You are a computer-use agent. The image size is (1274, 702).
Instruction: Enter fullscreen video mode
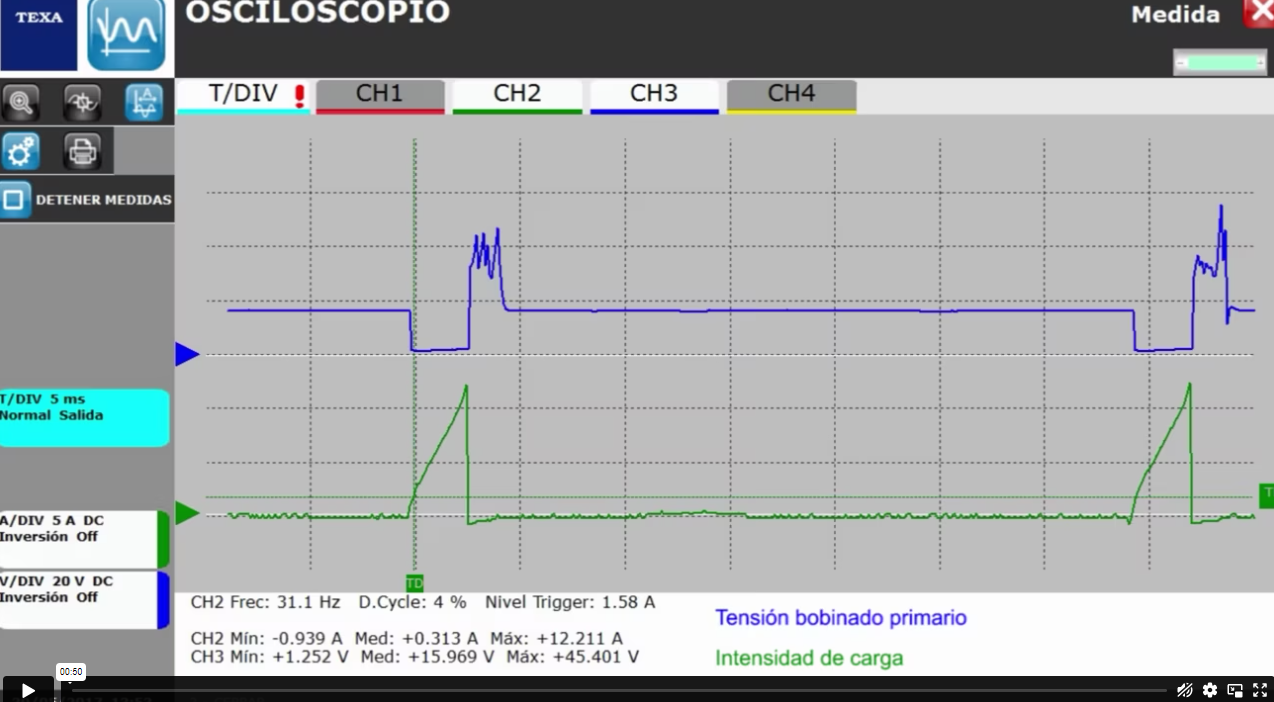(1260, 690)
